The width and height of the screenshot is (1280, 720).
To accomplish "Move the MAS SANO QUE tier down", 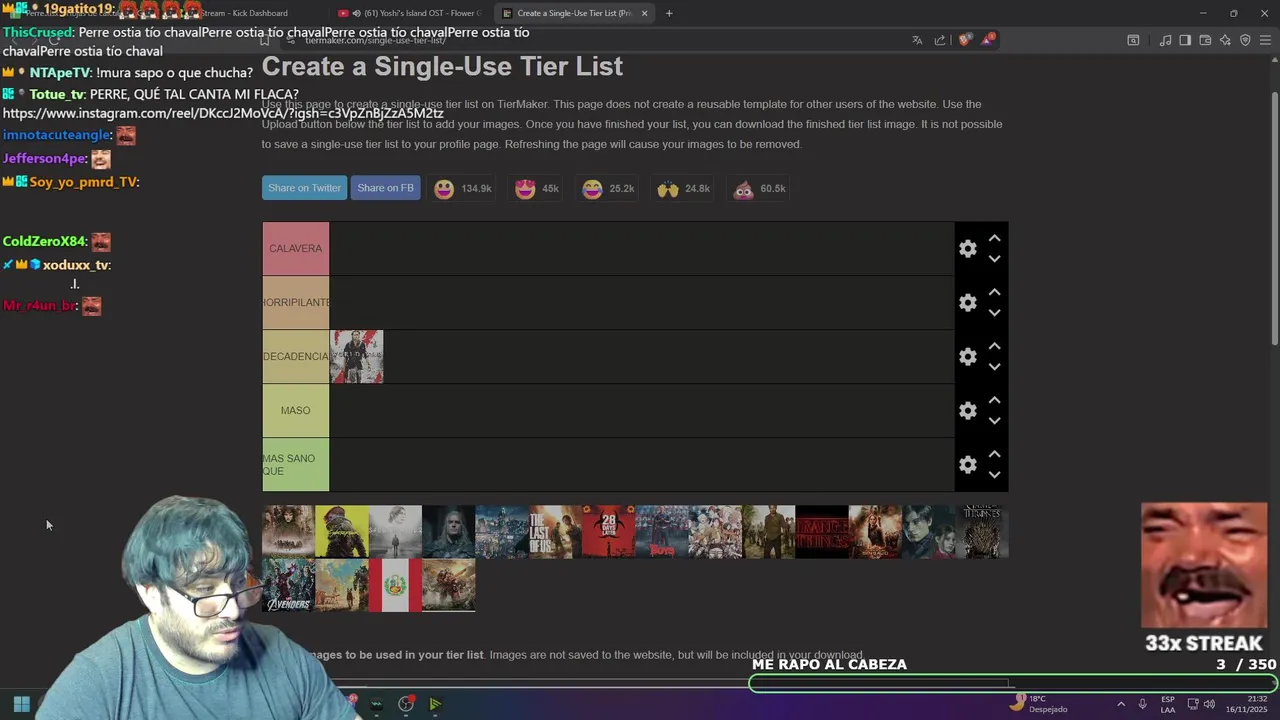I will [x=994, y=475].
